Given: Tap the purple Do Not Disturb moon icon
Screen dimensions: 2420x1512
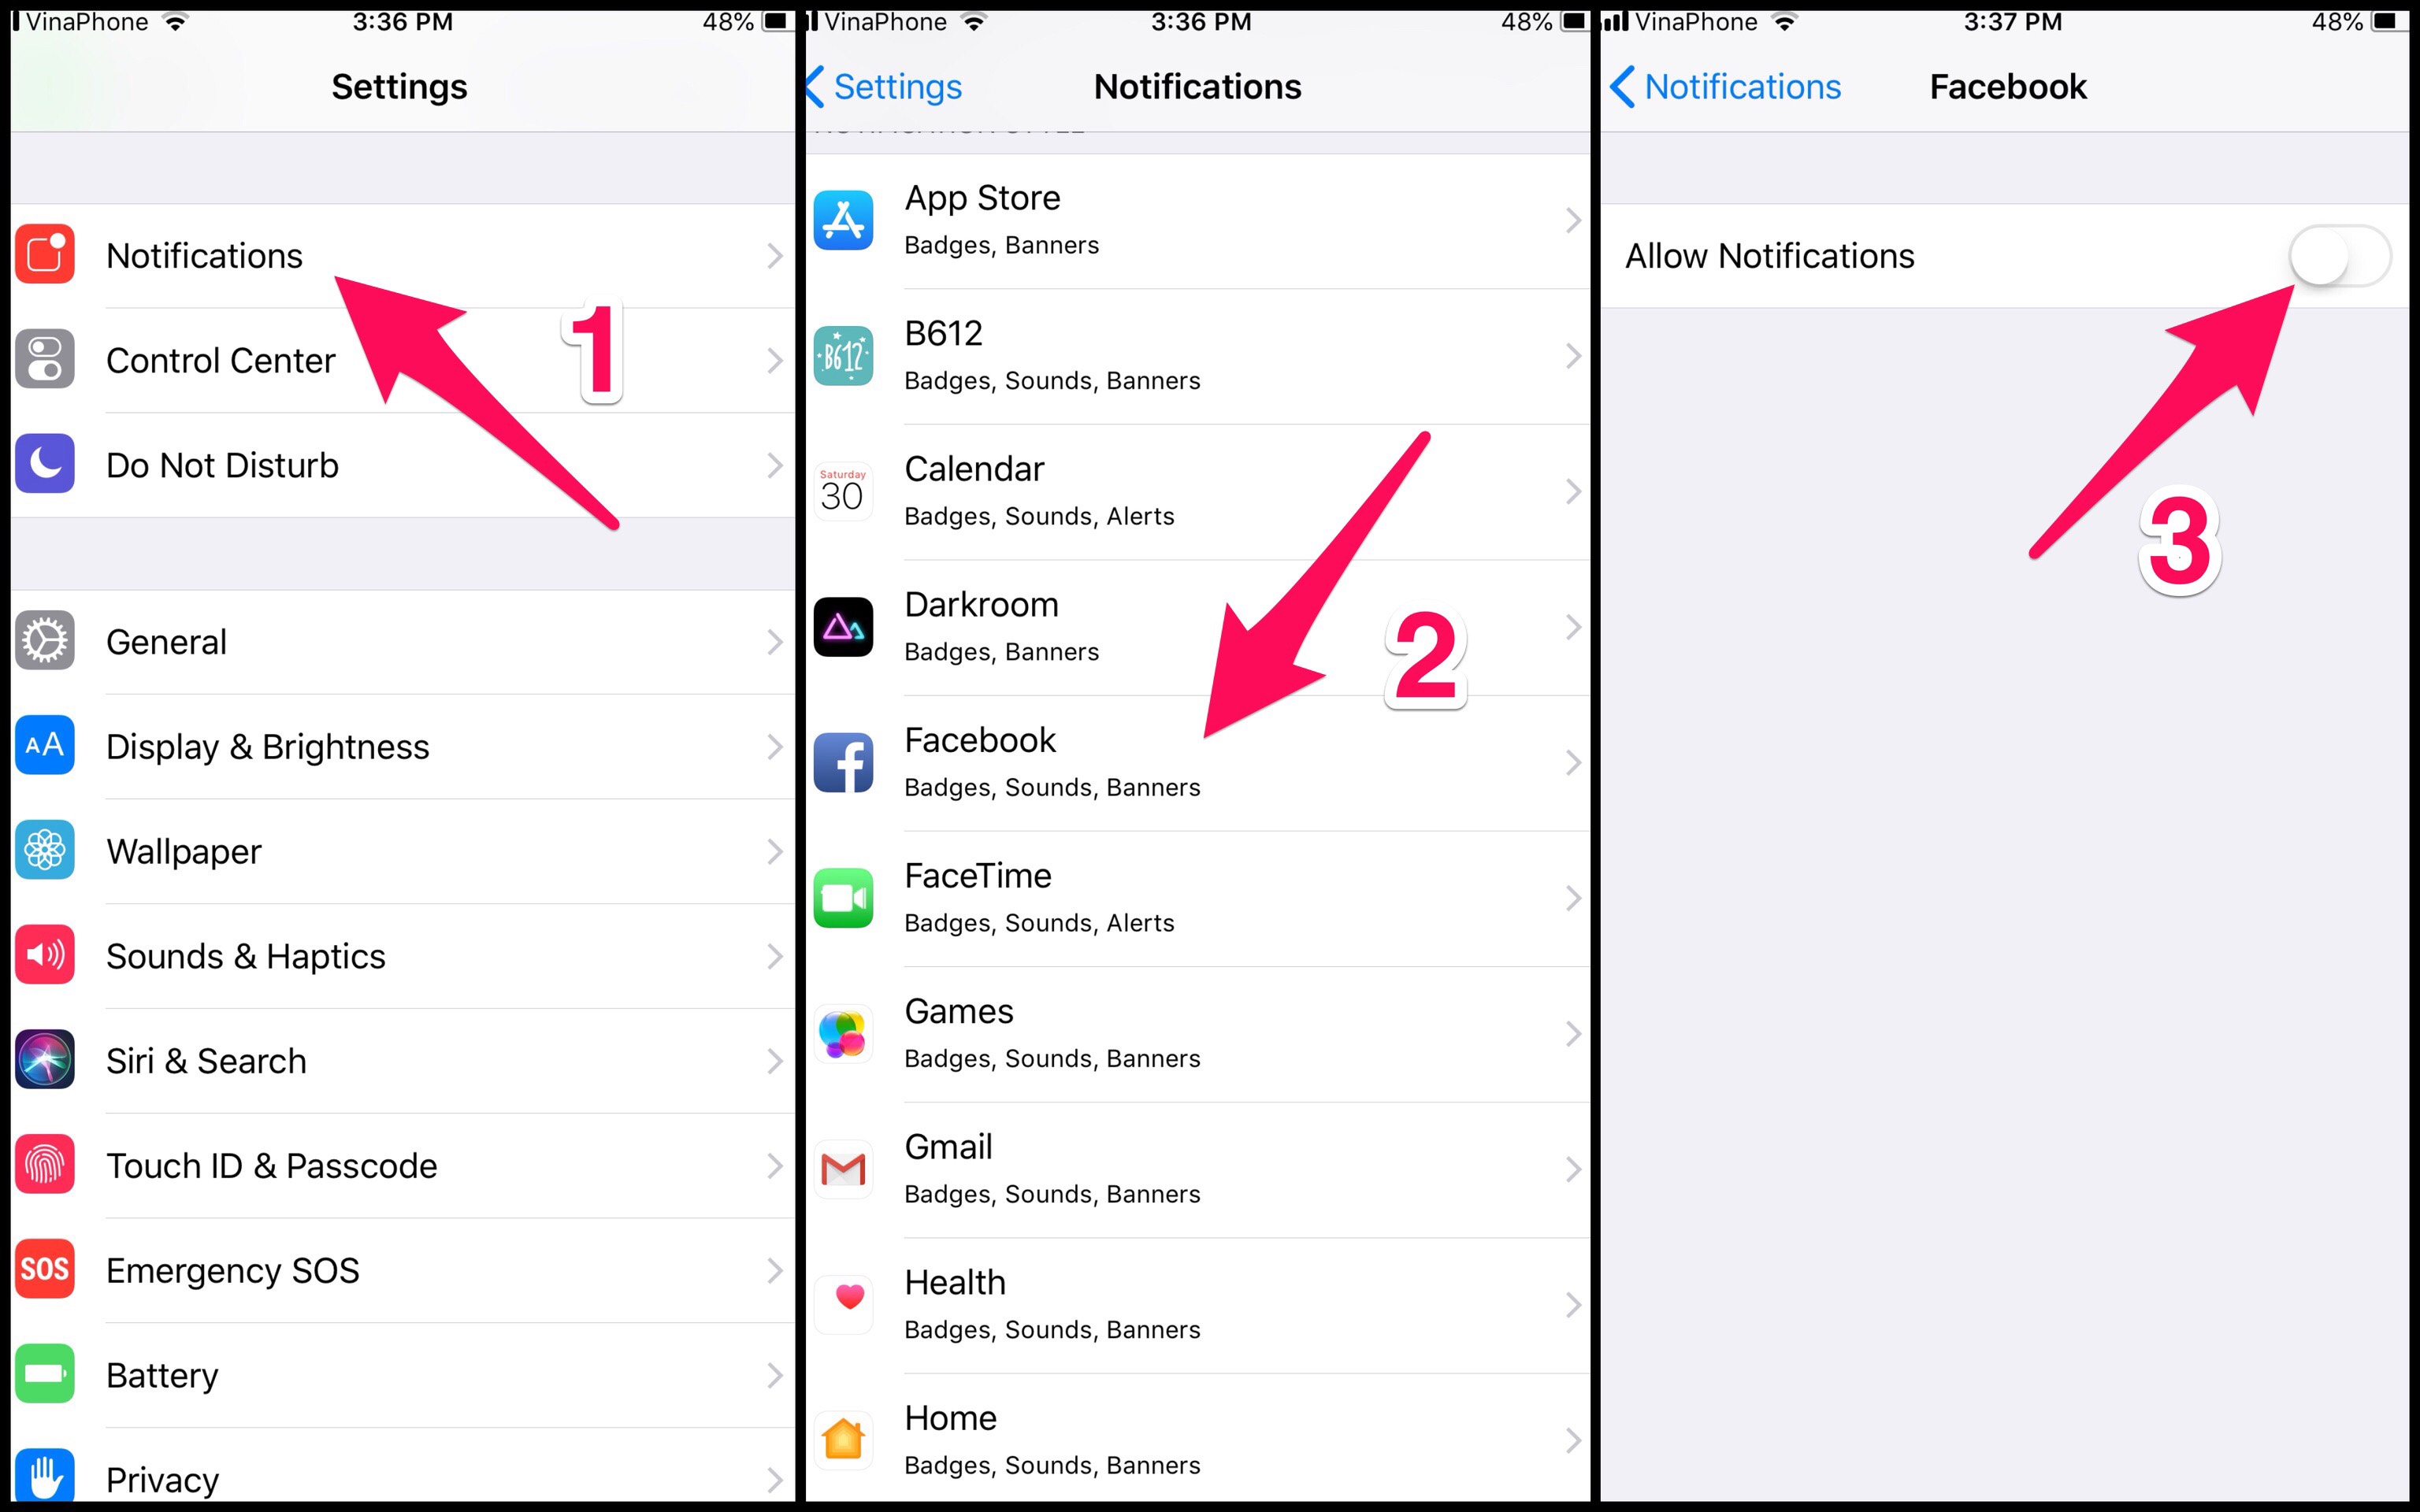Looking at the screenshot, I should pos(45,464).
